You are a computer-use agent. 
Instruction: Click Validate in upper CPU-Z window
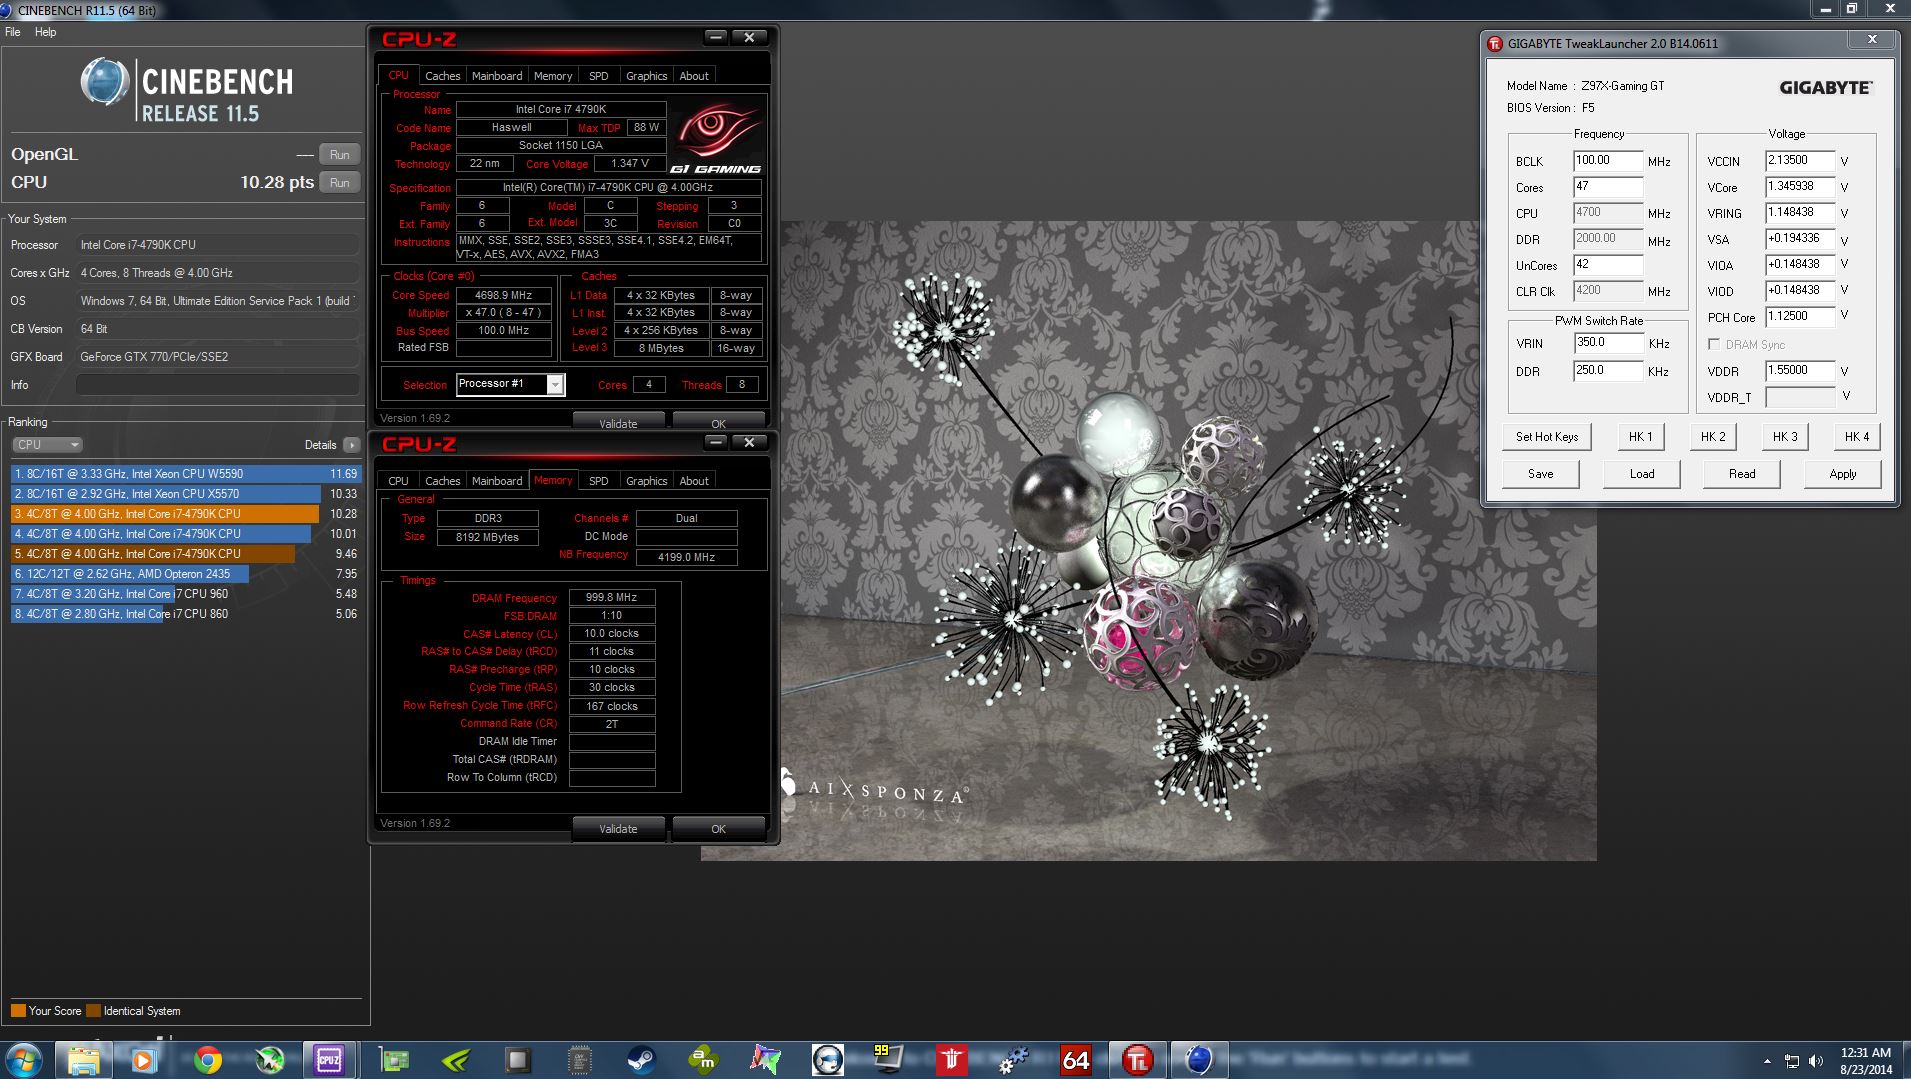pyautogui.click(x=618, y=422)
